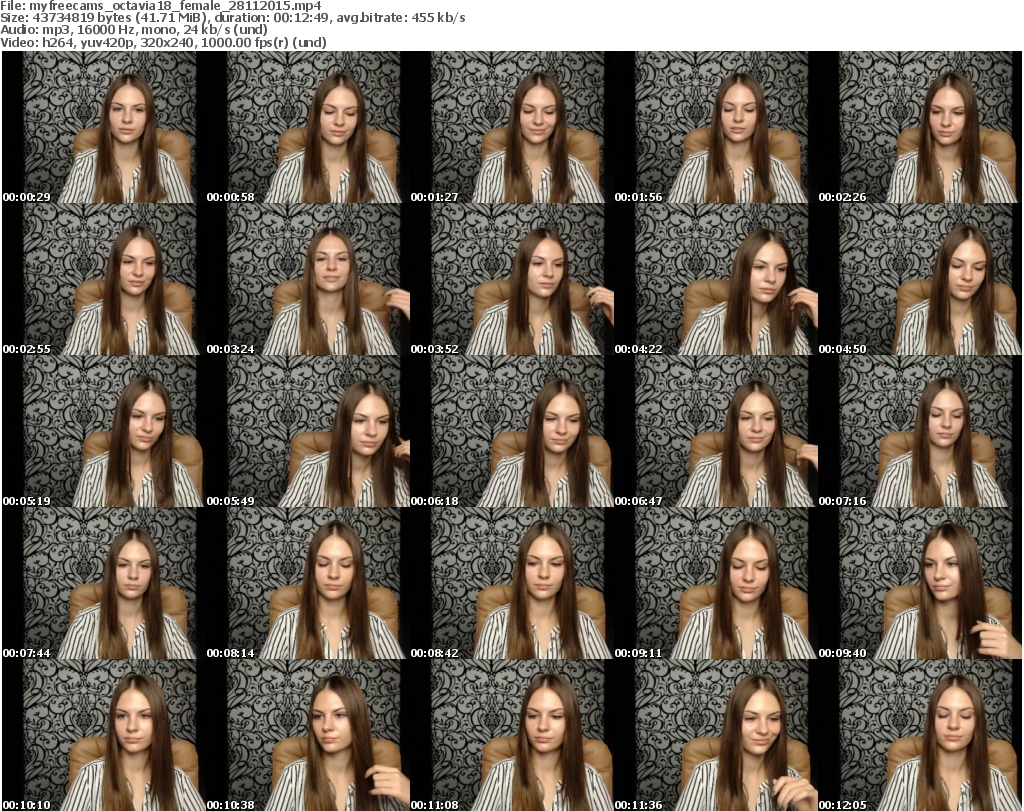The height and width of the screenshot is (811, 1024).
Task: Open the thumbnail stamped 00:12:05
Action: pyautogui.click(x=920, y=735)
